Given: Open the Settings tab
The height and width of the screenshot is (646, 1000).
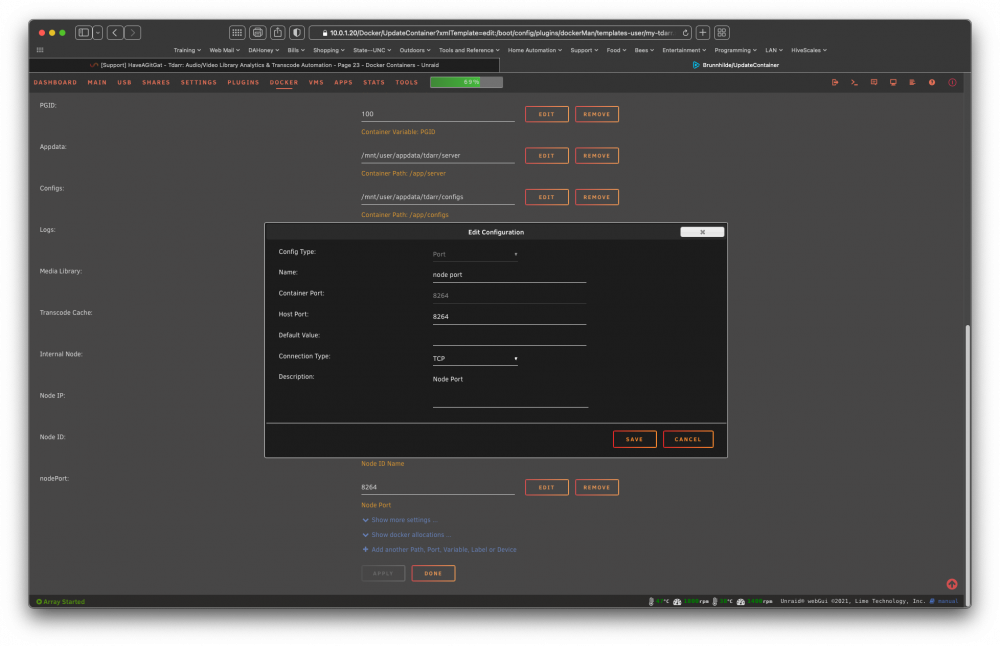Looking at the screenshot, I should click(198, 82).
